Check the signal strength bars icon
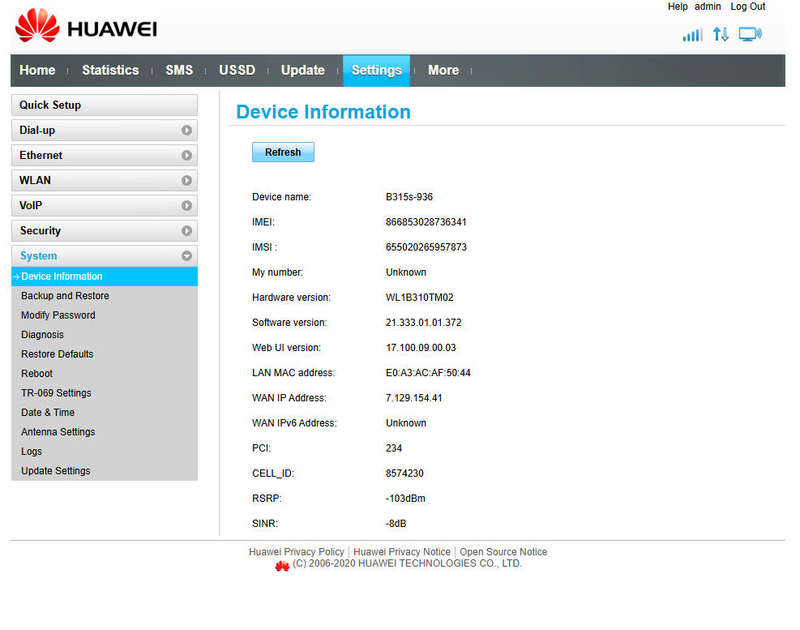Screen dimensions: 800x630 click(692, 35)
